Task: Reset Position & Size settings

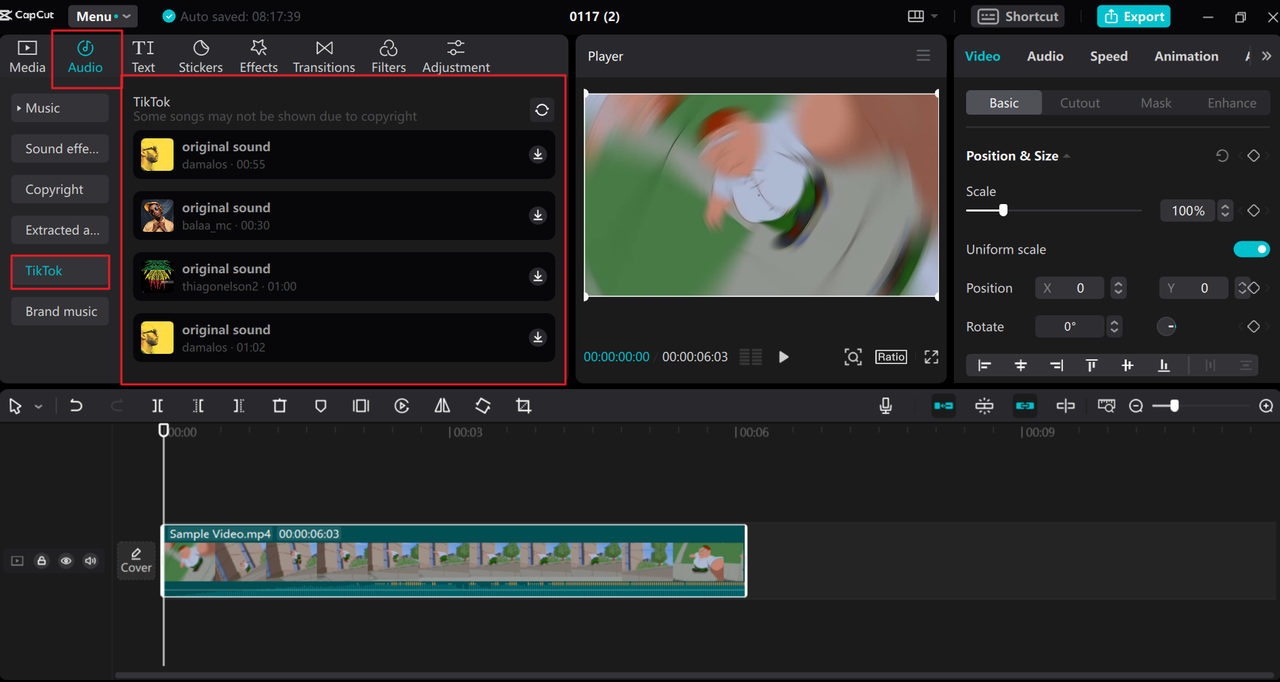Action: click(x=1222, y=156)
